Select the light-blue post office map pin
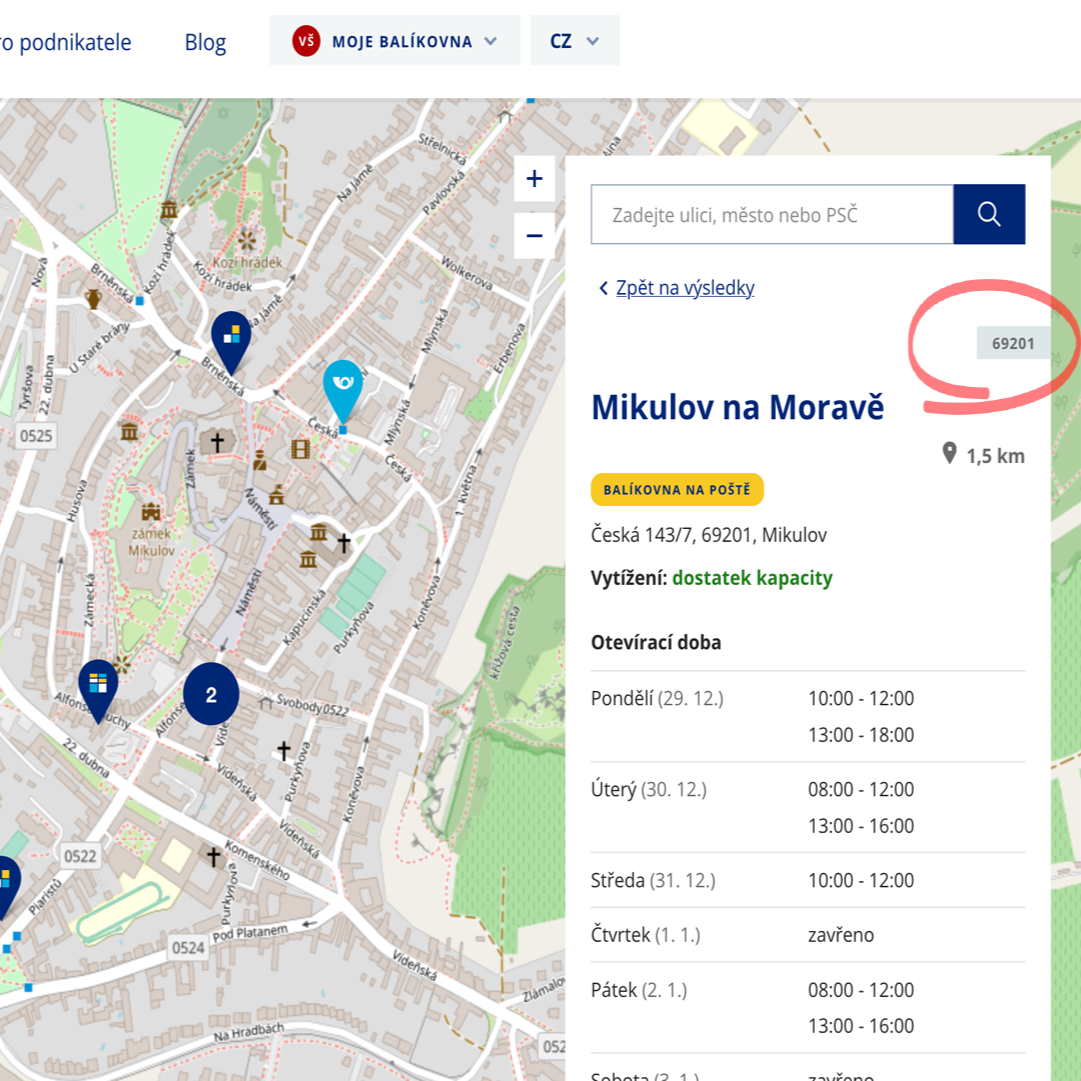 [x=343, y=391]
